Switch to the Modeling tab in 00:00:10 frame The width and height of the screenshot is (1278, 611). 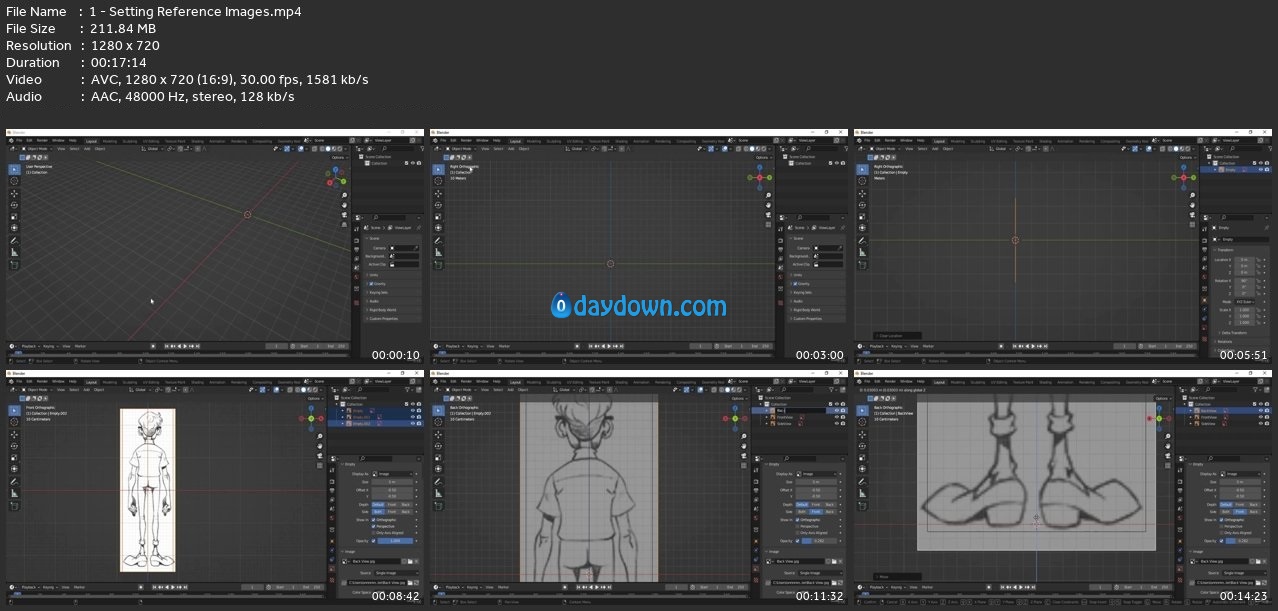pos(110,141)
